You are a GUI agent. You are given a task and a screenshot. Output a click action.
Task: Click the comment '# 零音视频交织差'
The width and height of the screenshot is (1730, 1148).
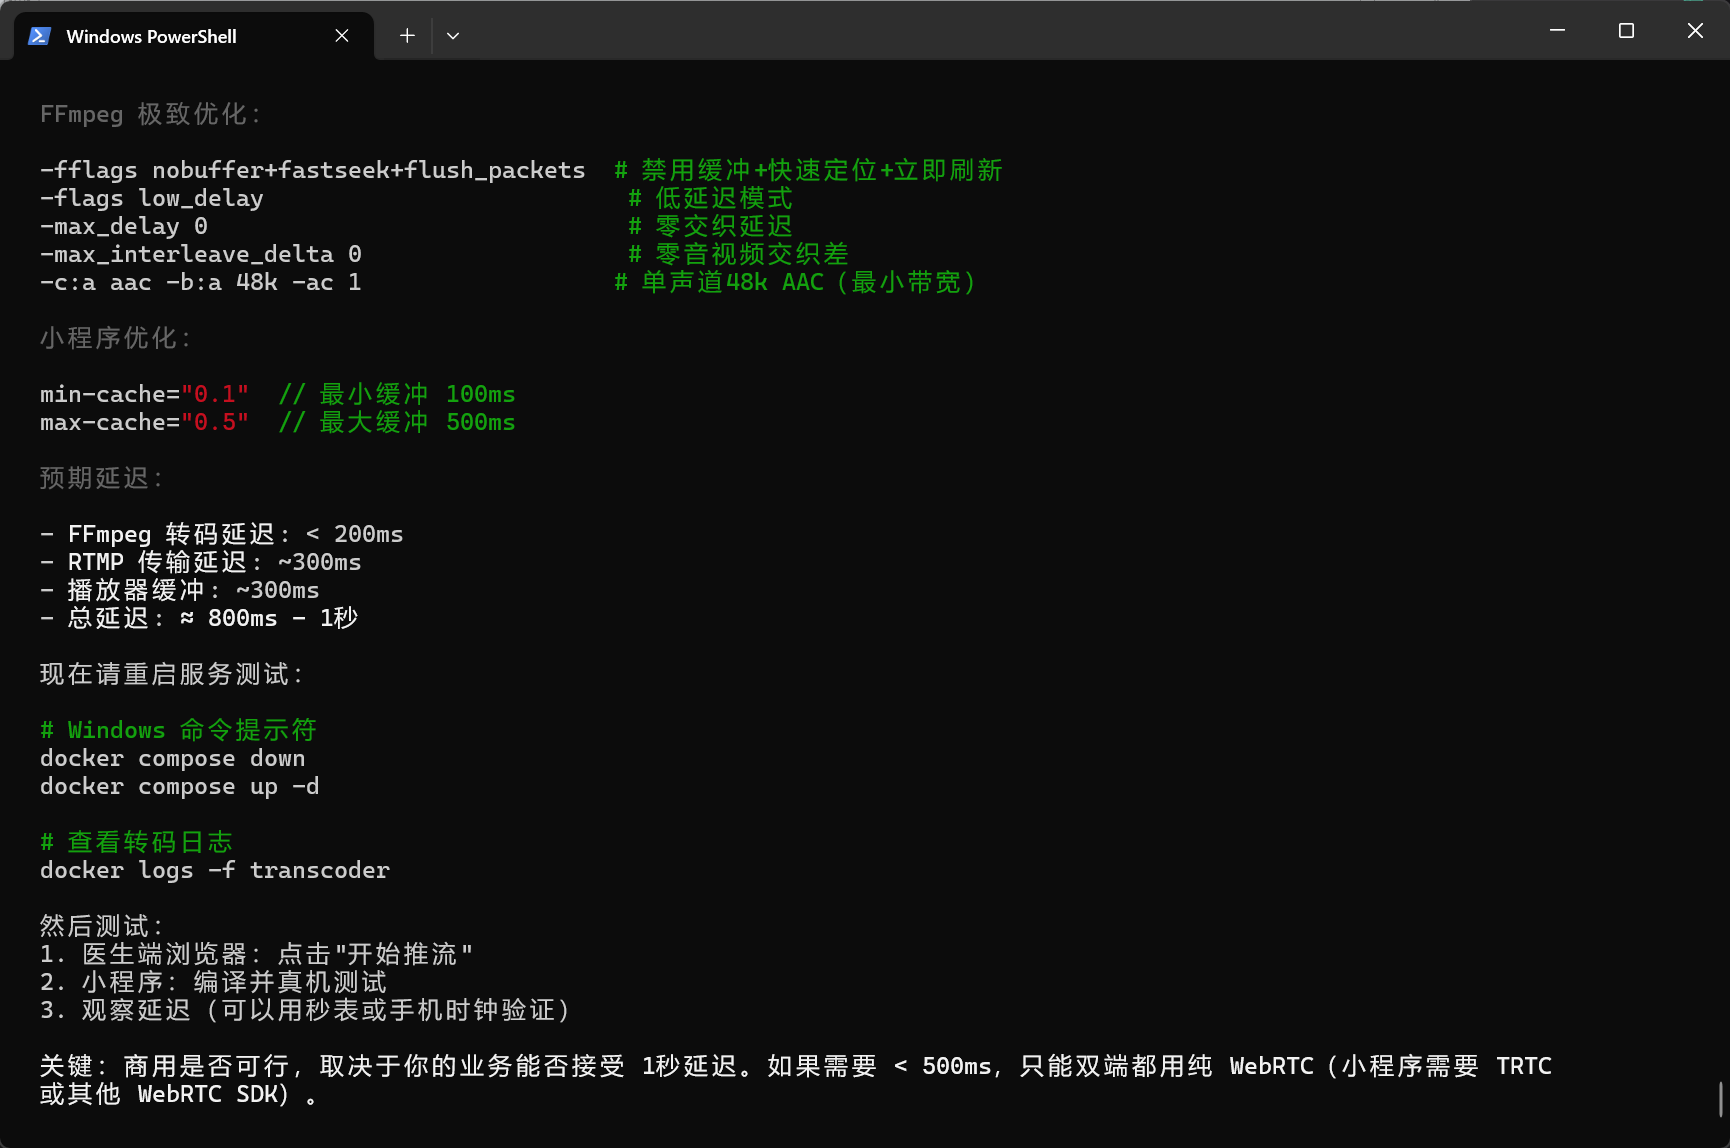pyautogui.click(x=738, y=254)
